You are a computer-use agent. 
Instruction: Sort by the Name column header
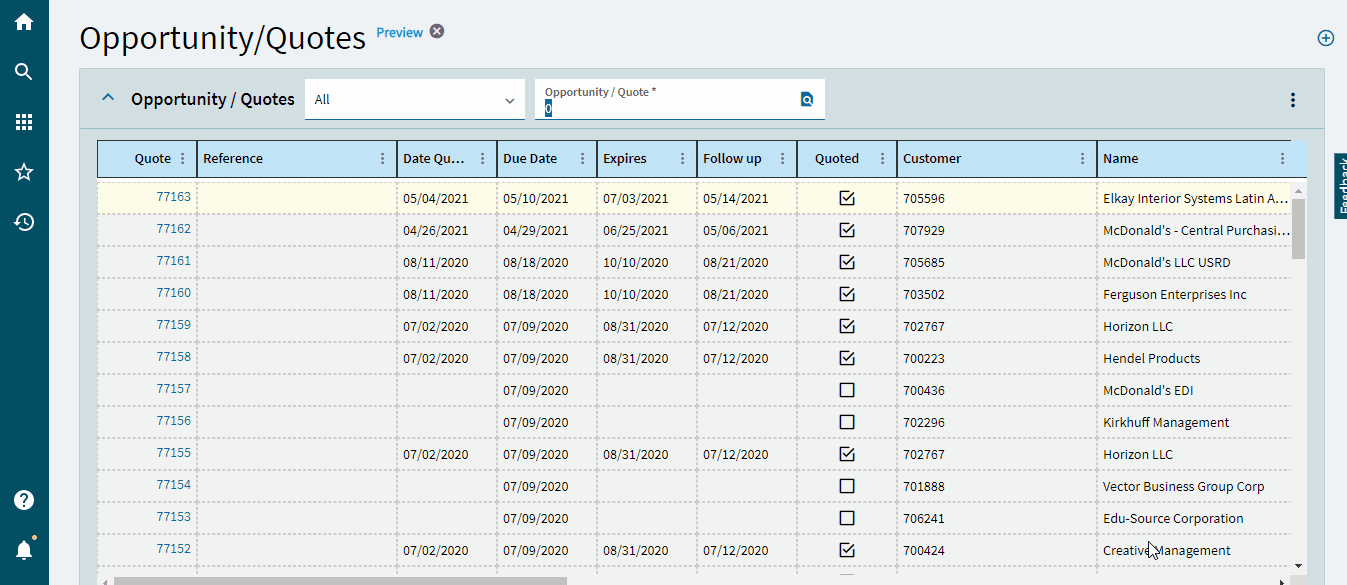(1121, 158)
